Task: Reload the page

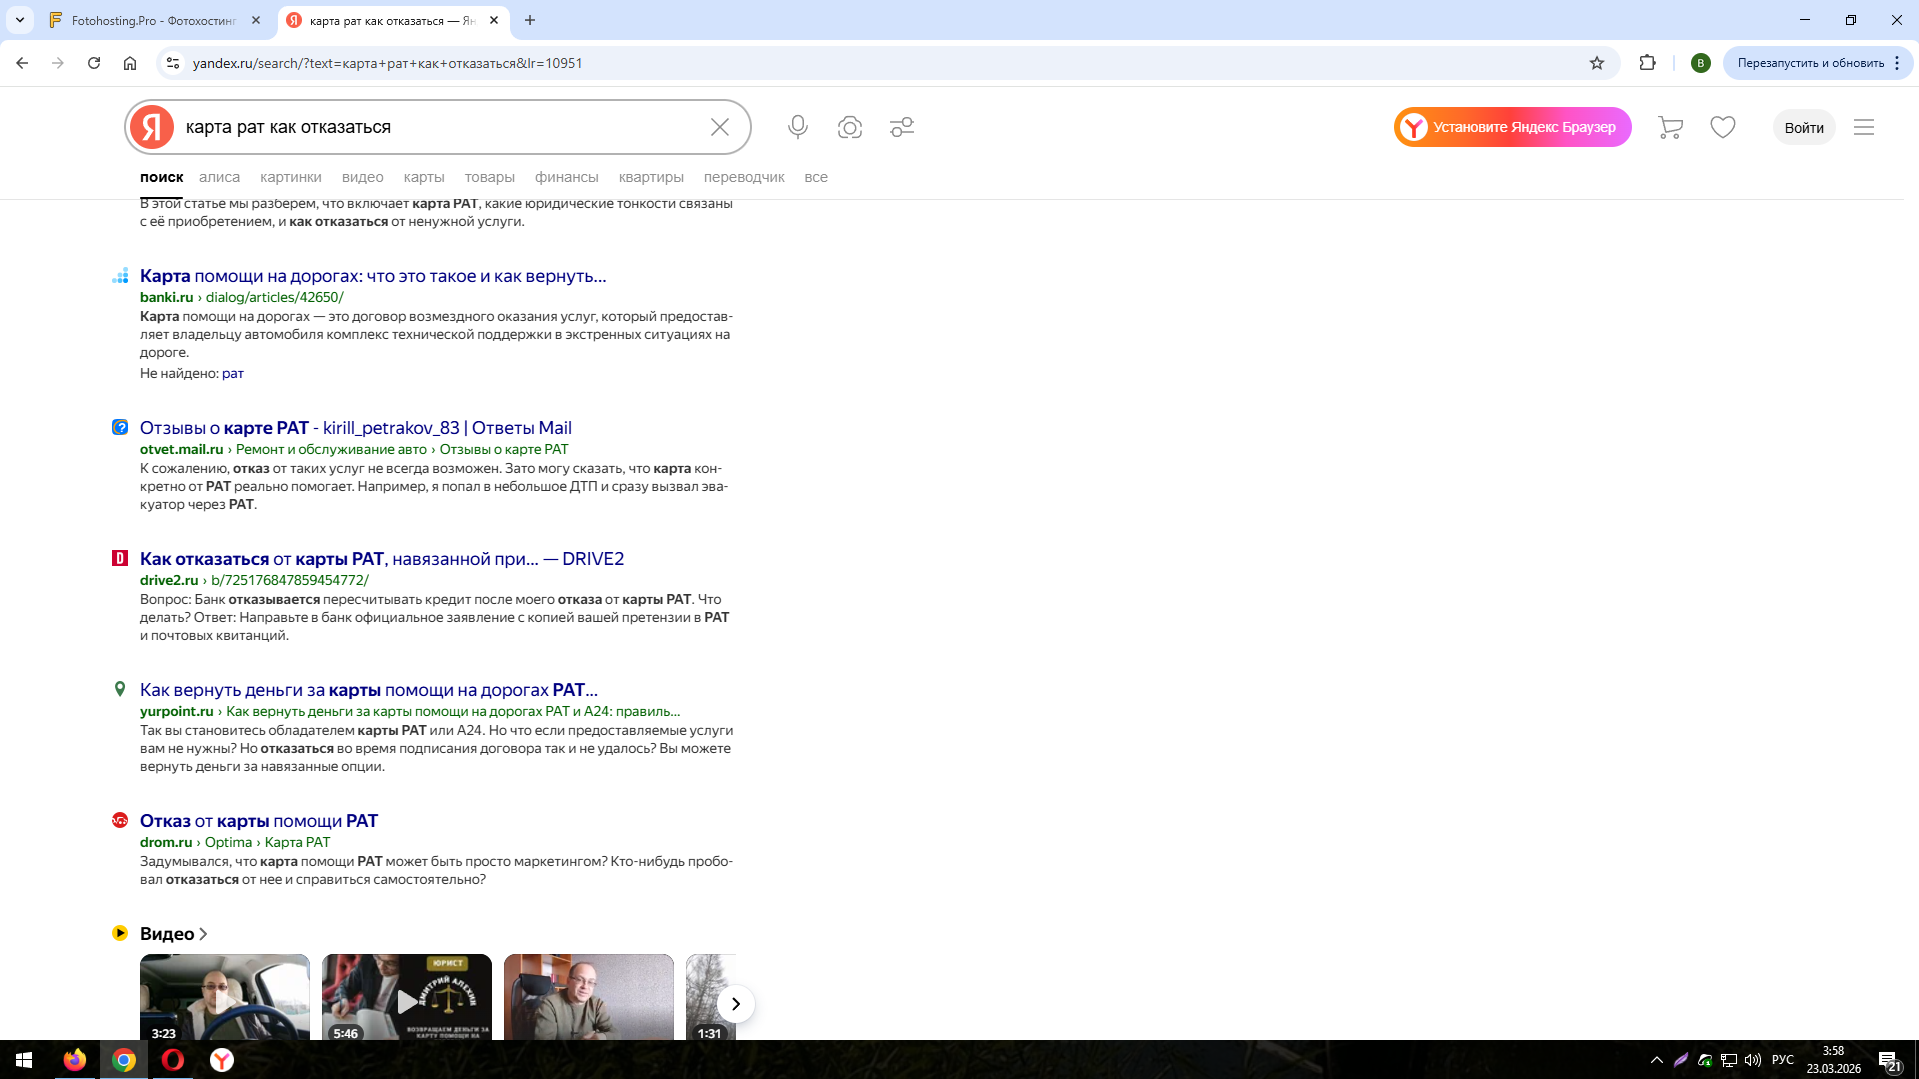Action: pos(94,63)
